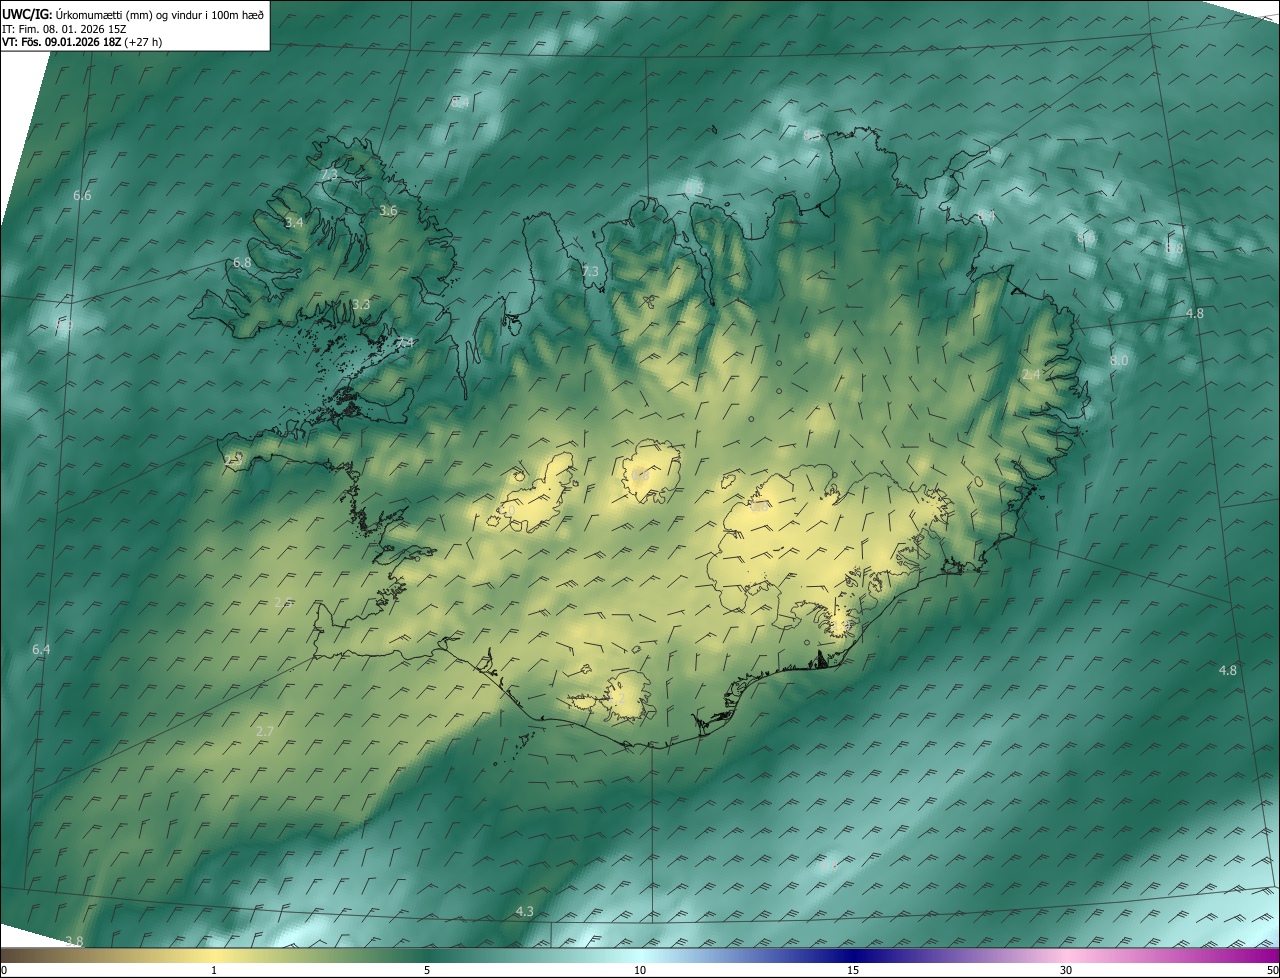
Task: Click the VT valid time line
Action: (81, 42)
